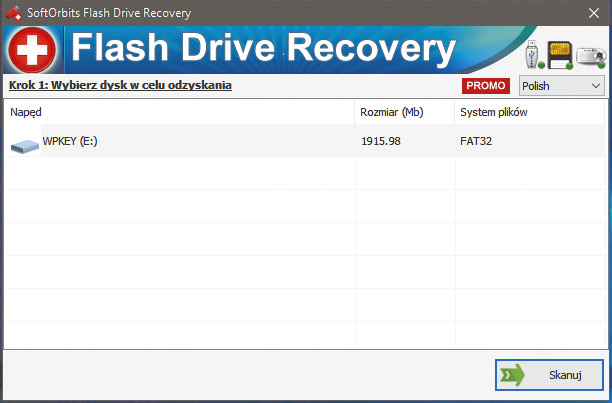Viewport: 612px width, 403px height.
Task: Open the Polish language dropdown
Action: click(562, 86)
